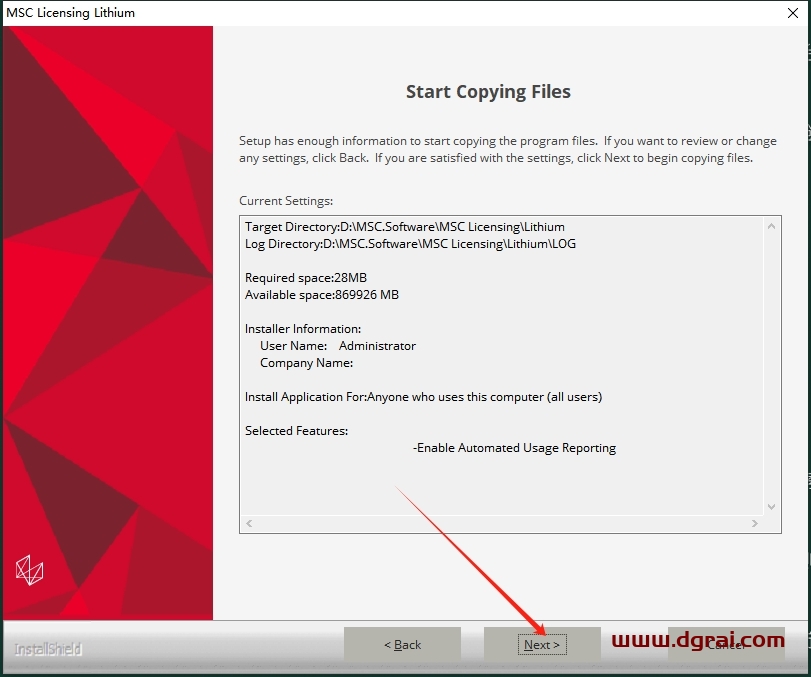The width and height of the screenshot is (811, 677).
Task: Click the 'MSC Licensing Lithium' window title
Action: point(70,13)
